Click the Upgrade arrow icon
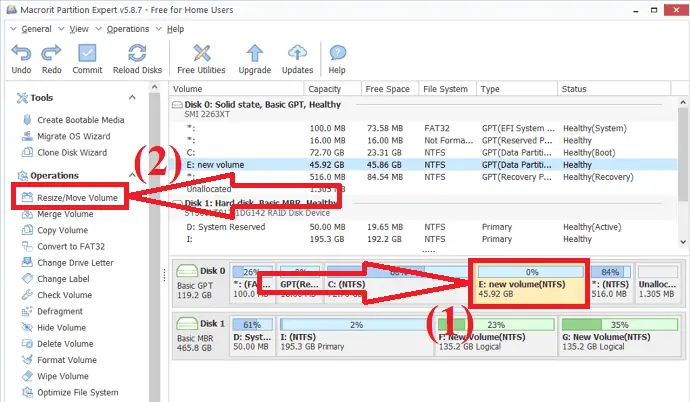 pyautogui.click(x=254, y=53)
